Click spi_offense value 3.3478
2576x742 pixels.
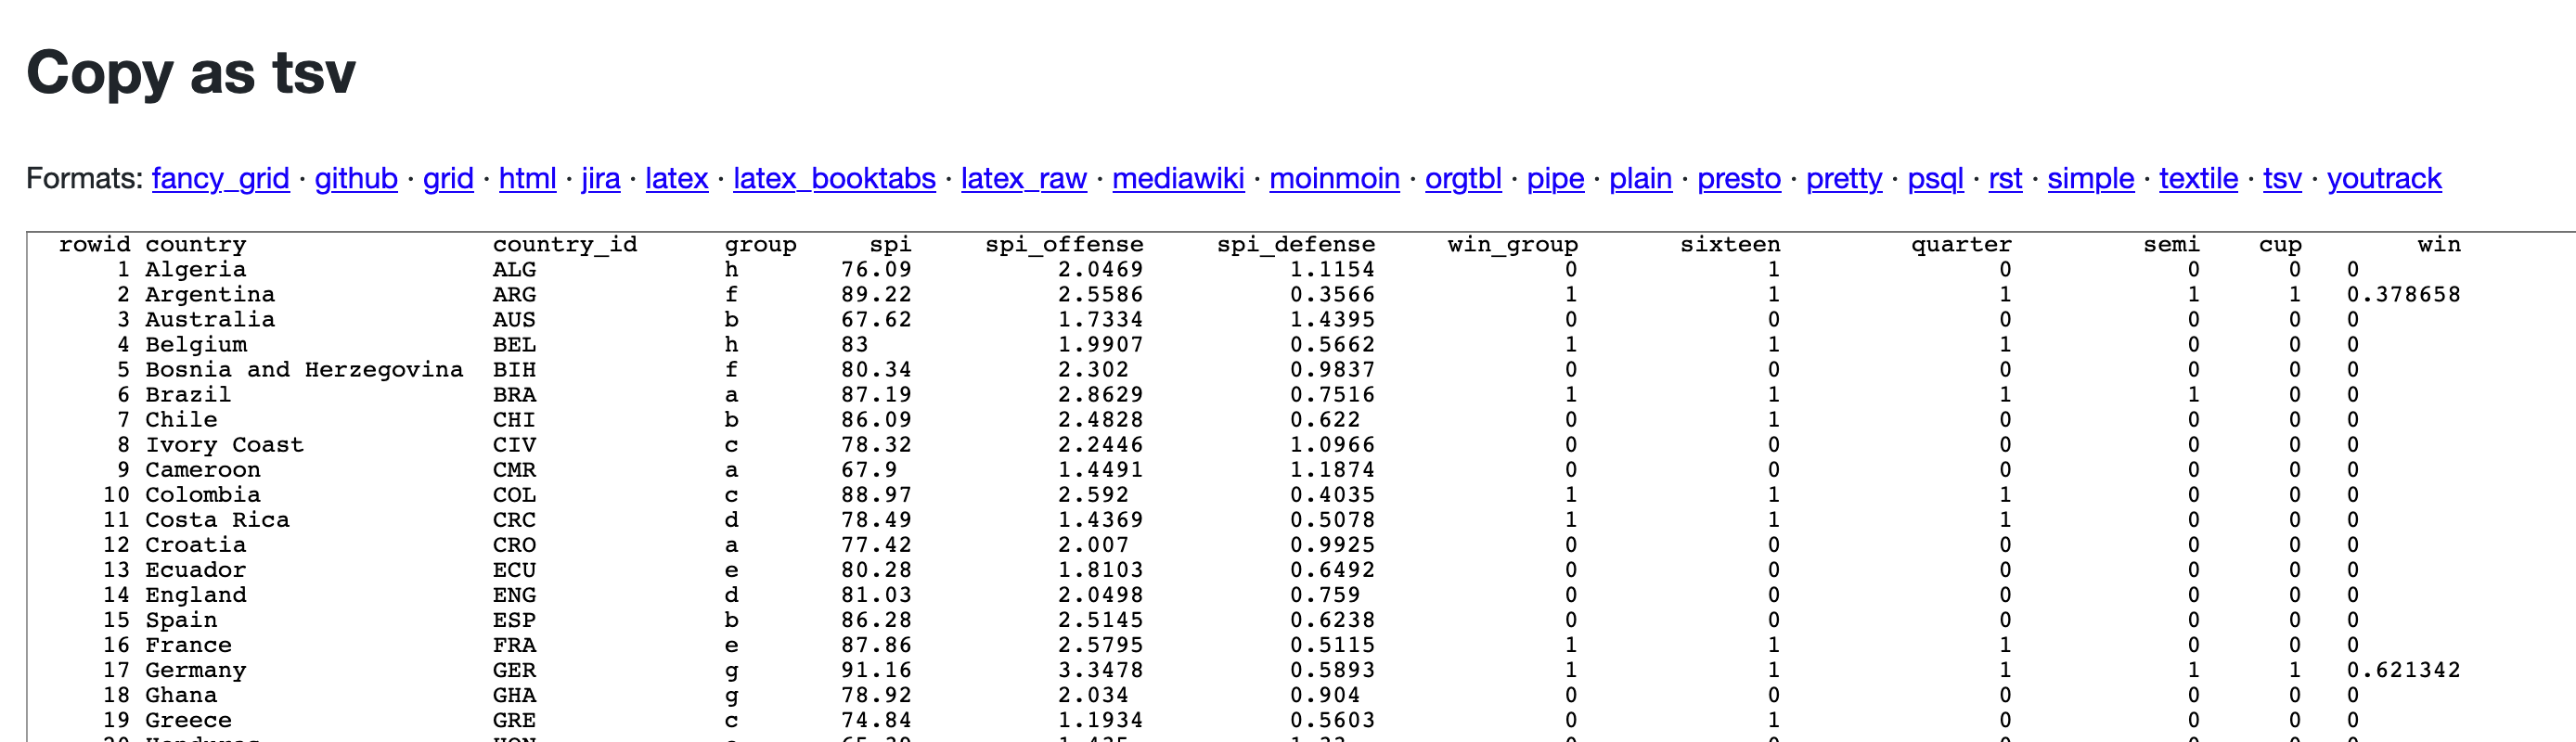tap(1100, 669)
